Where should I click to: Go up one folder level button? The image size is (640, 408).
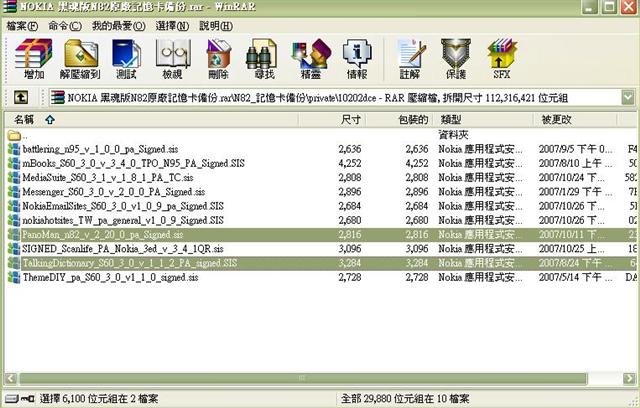(20, 98)
